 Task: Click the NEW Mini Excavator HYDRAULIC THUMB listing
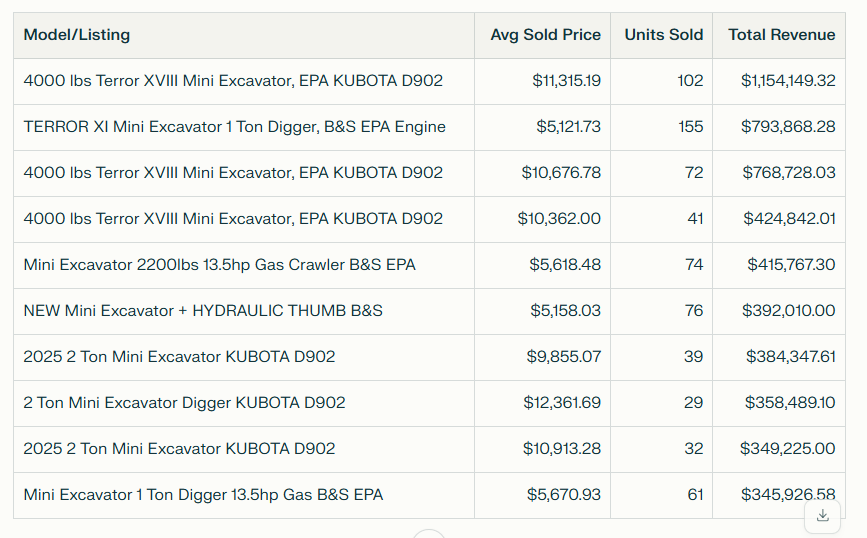(203, 311)
